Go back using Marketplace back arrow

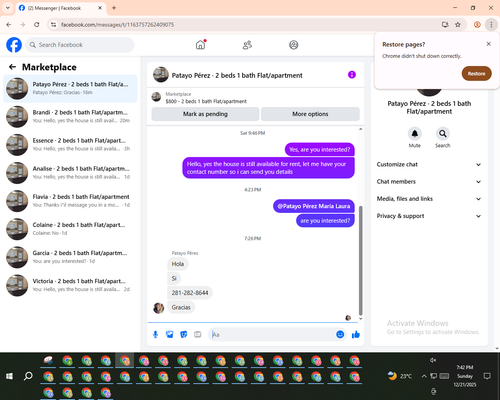point(12,67)
